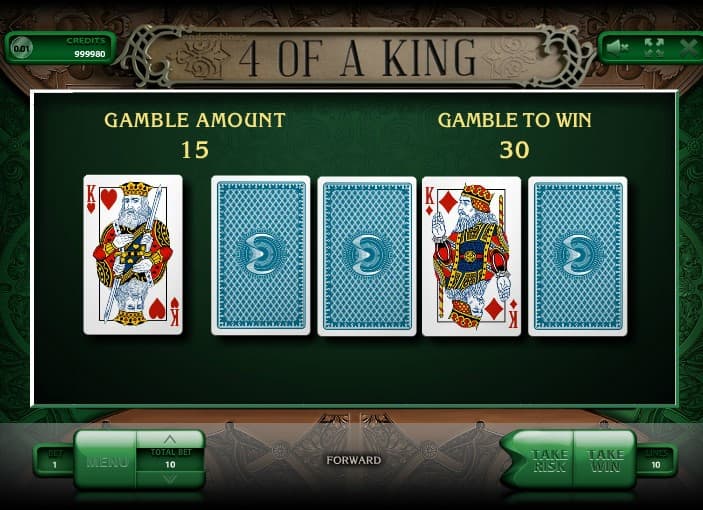The image size is (703, 510).
Task: Click the dealer King of Hearts card
Action: pos(133,255)
